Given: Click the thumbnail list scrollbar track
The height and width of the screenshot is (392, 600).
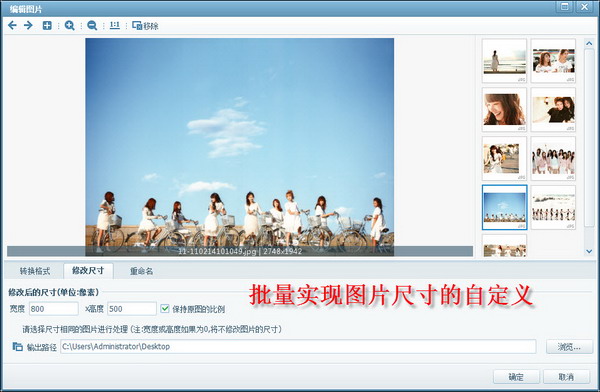Looking at the screenshot, I should click(589, 147).
